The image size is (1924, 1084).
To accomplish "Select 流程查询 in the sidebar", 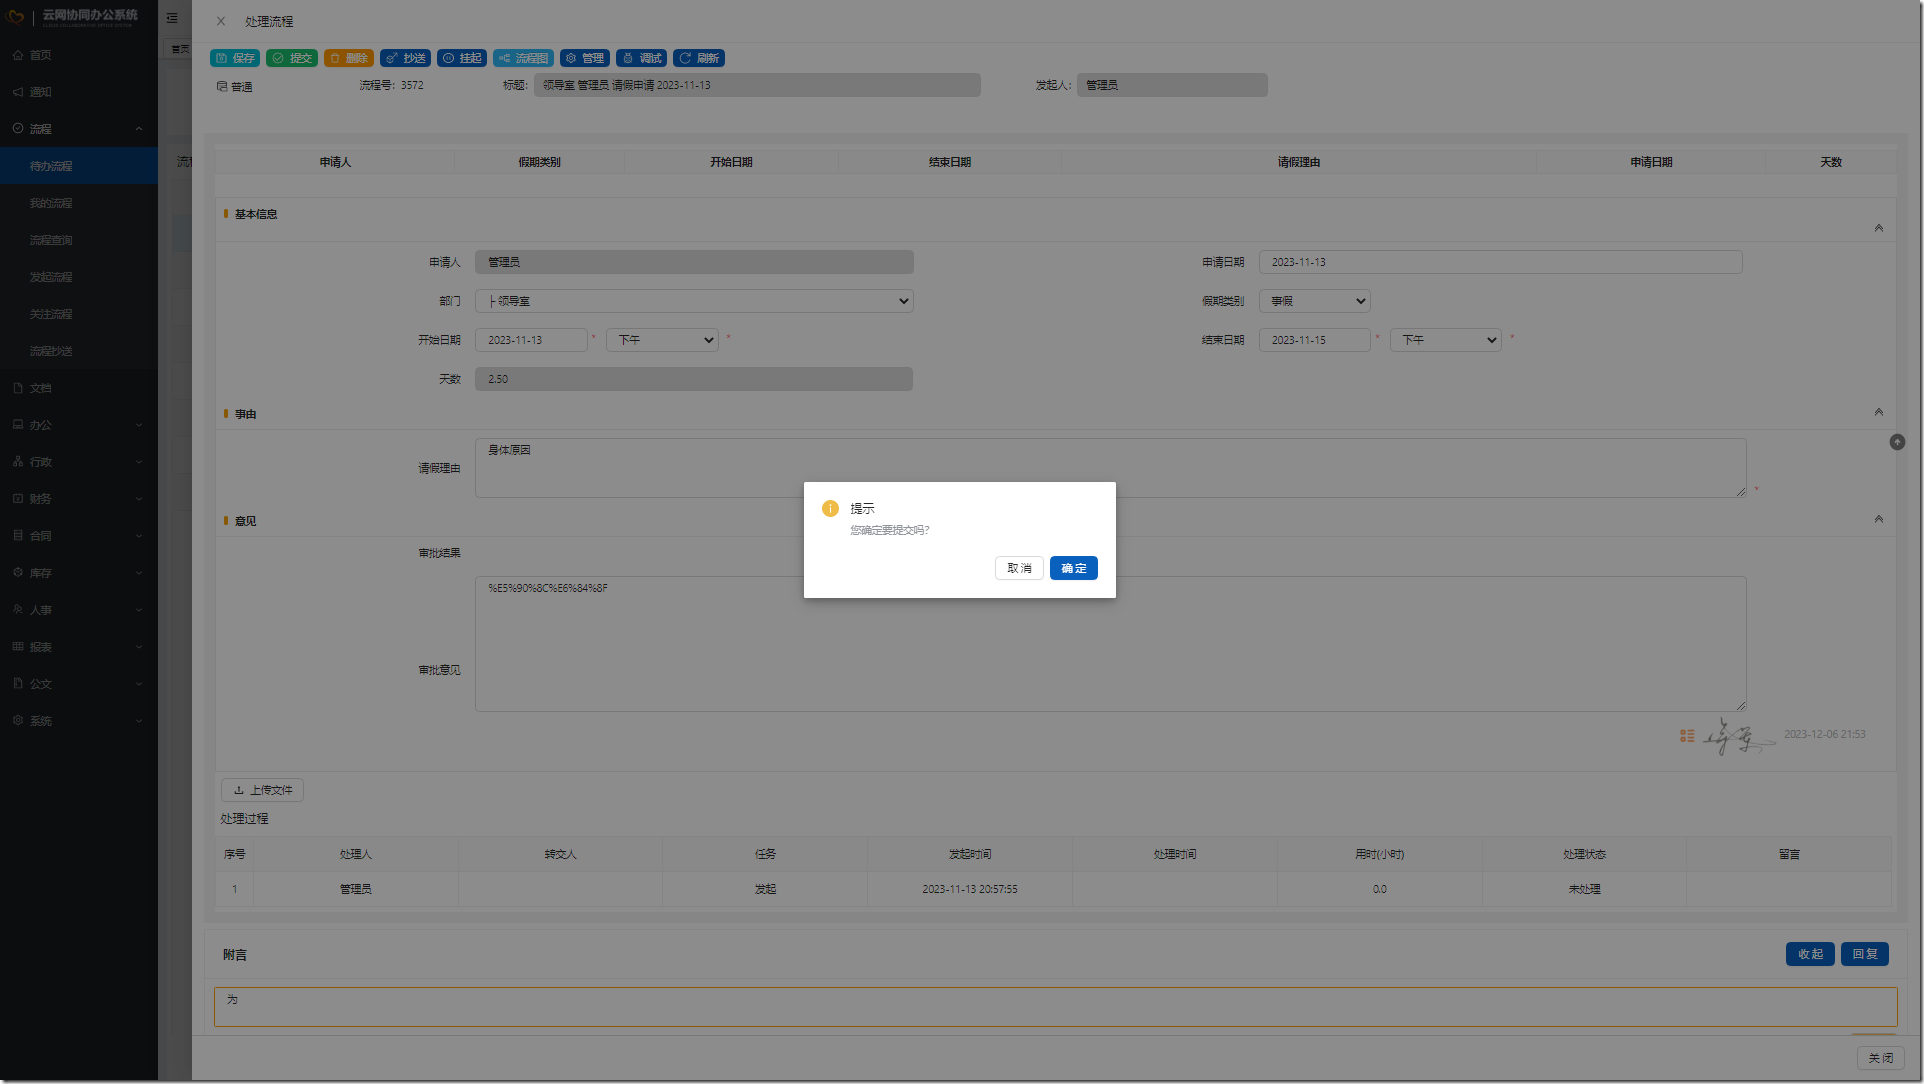I will point(79,240).
